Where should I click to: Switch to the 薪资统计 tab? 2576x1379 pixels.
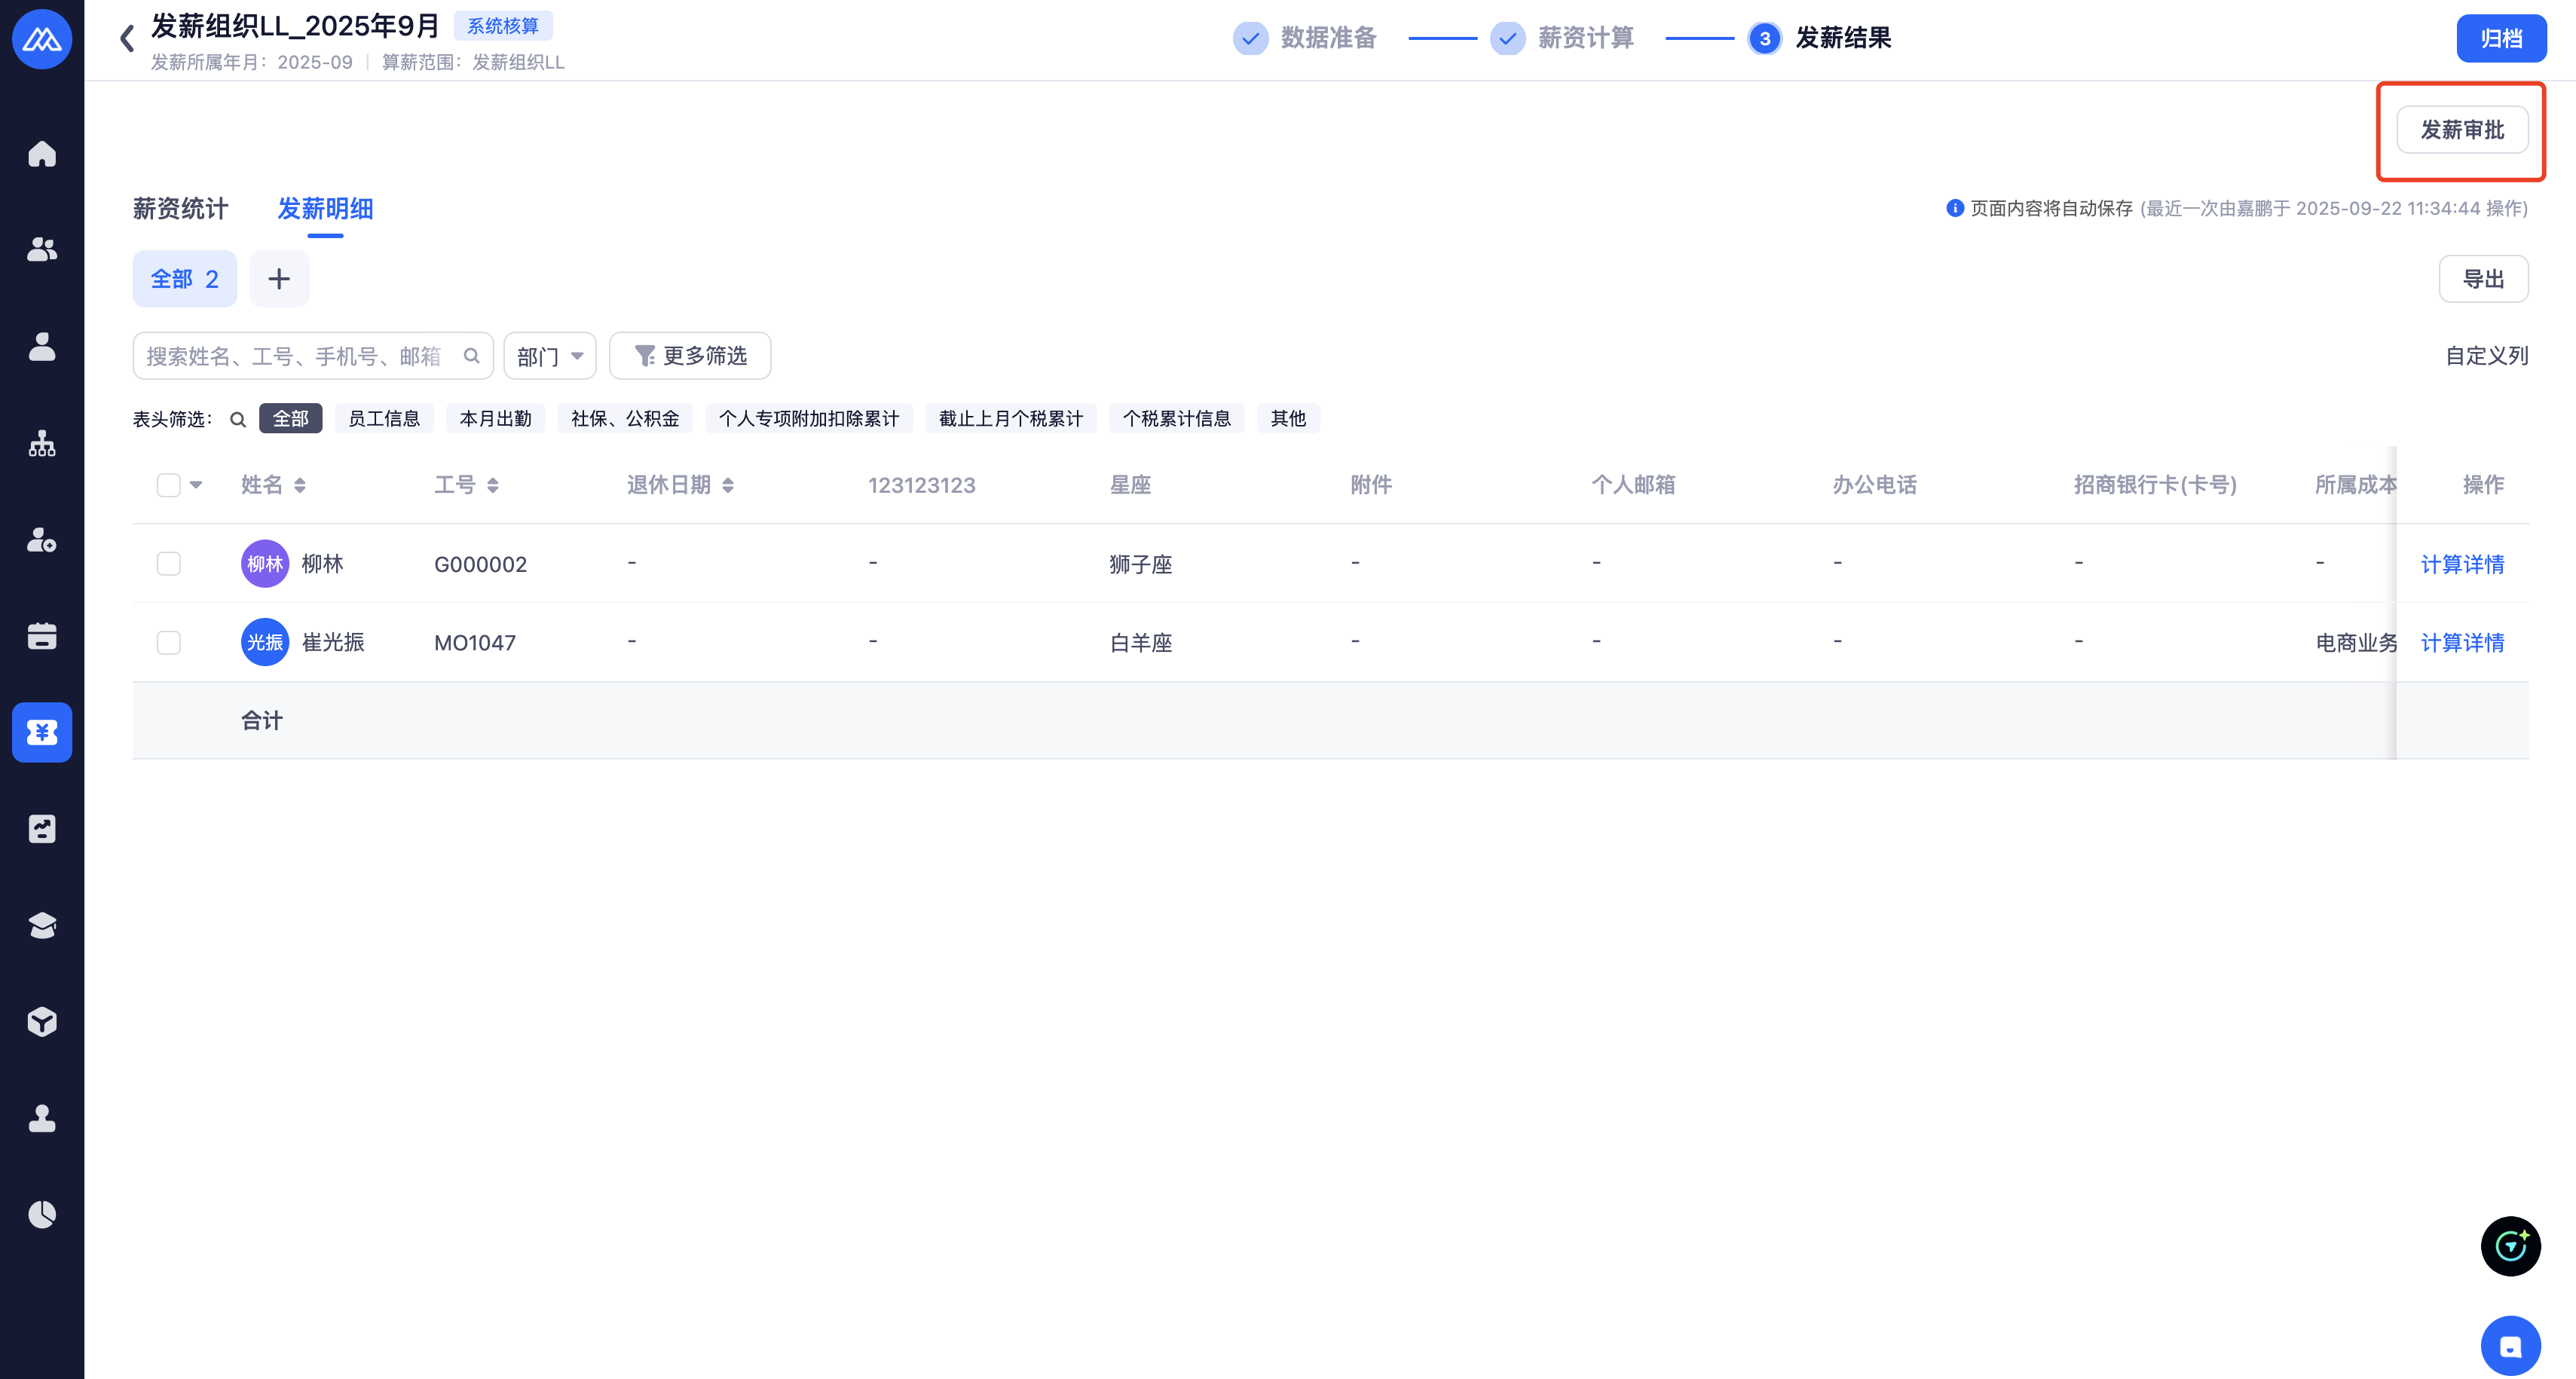181,209
